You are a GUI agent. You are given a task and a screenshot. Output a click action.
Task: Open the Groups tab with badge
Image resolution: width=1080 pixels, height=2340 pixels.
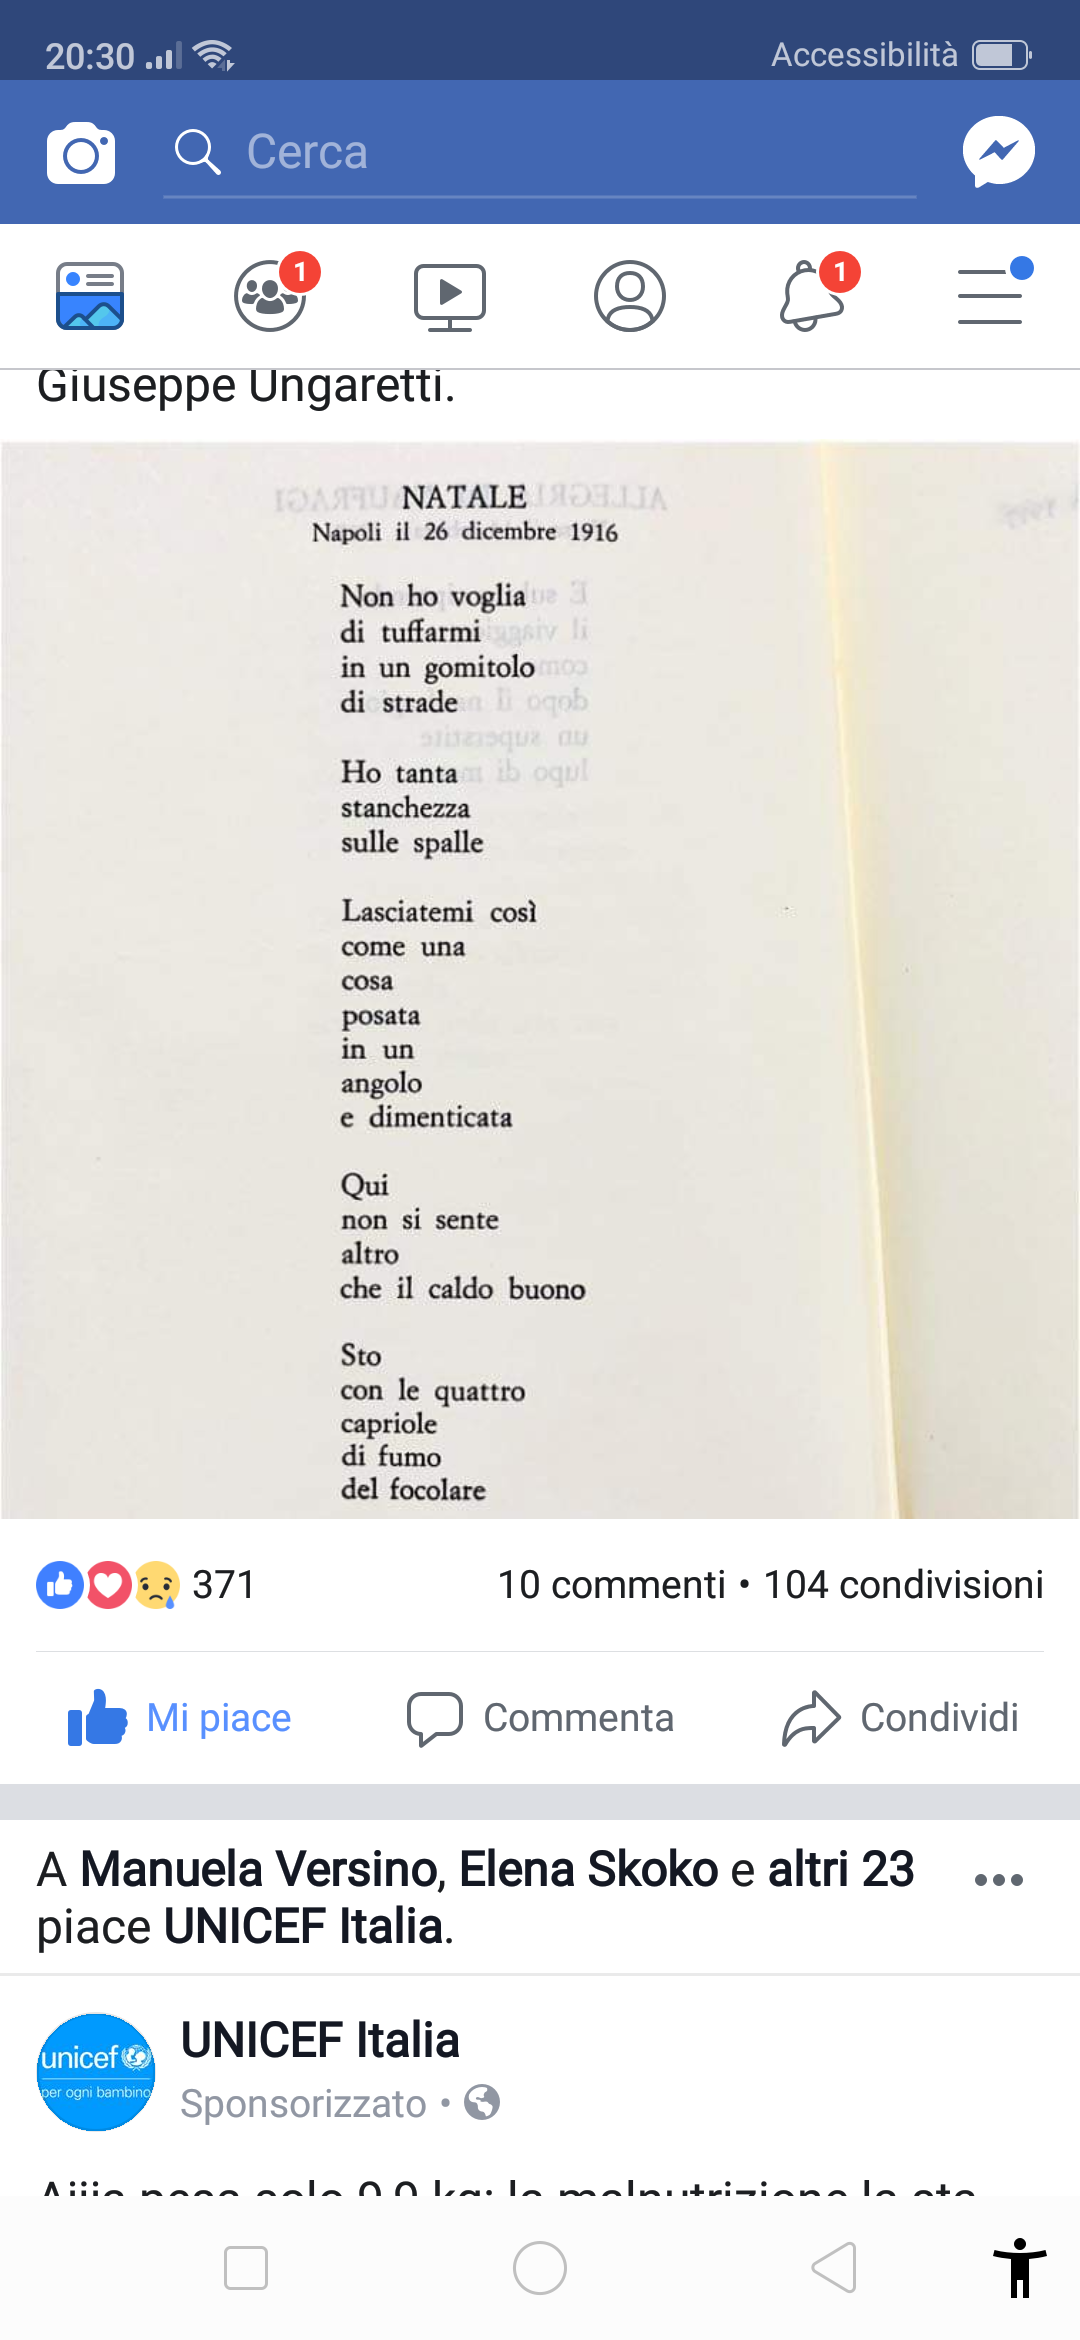(270, 296)
